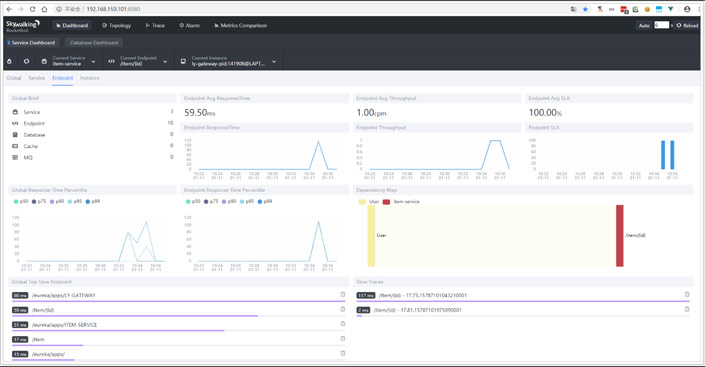The height and width of the screenshot is (367, 705).
Task: Open the Database Dashboard
Action: (94, 43)
